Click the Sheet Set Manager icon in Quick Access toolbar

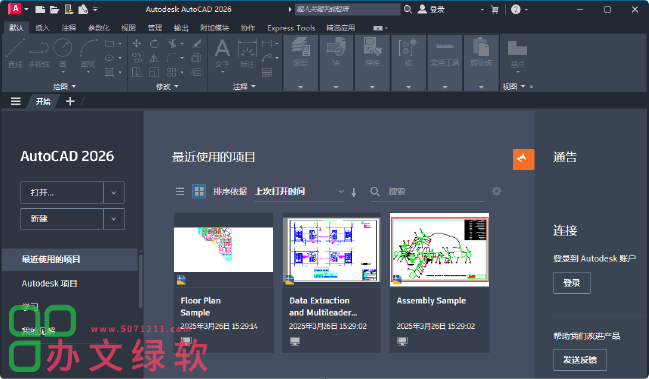point(83,9)
